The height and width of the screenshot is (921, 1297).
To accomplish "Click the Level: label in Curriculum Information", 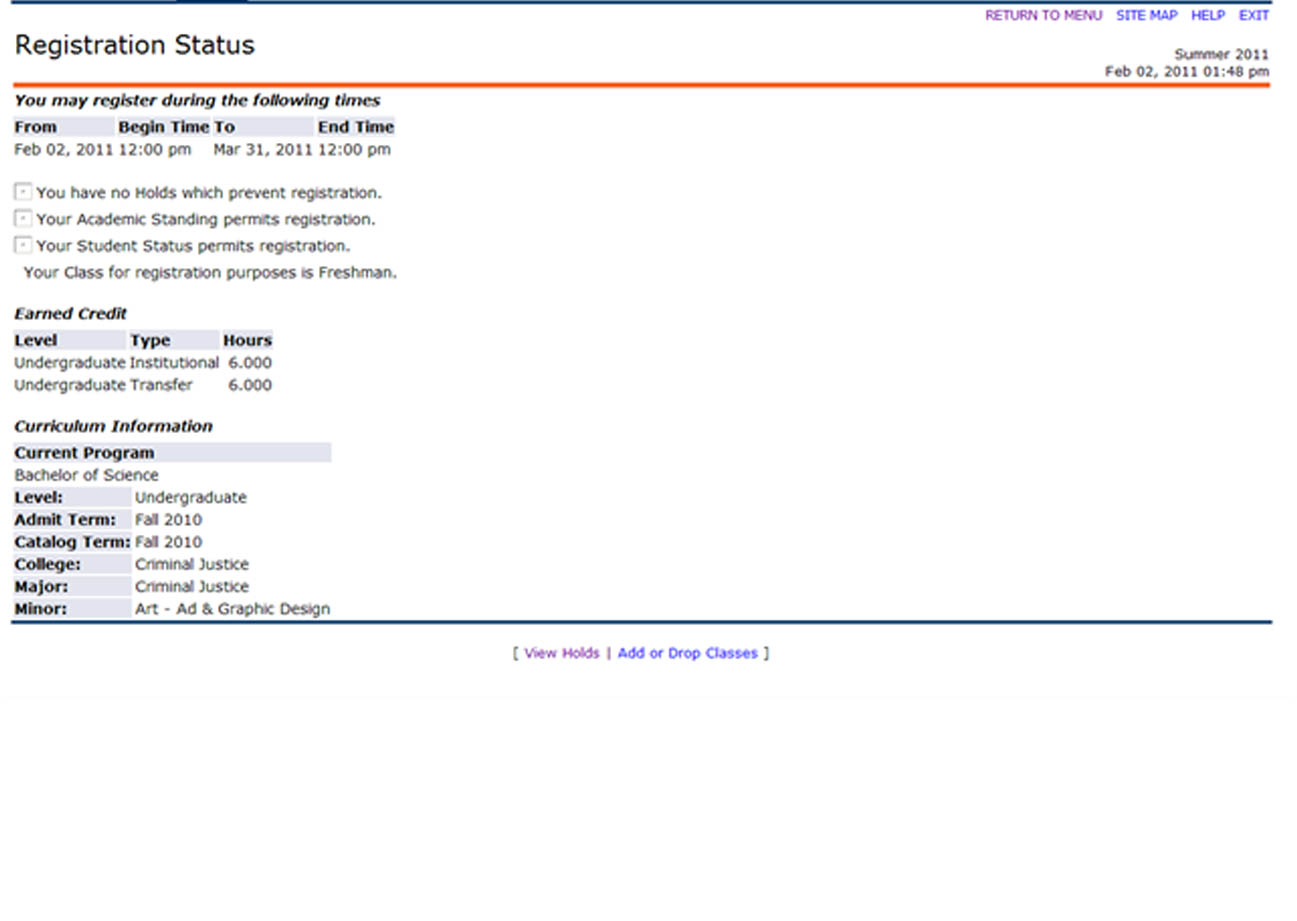I will [x=72, y=498].
